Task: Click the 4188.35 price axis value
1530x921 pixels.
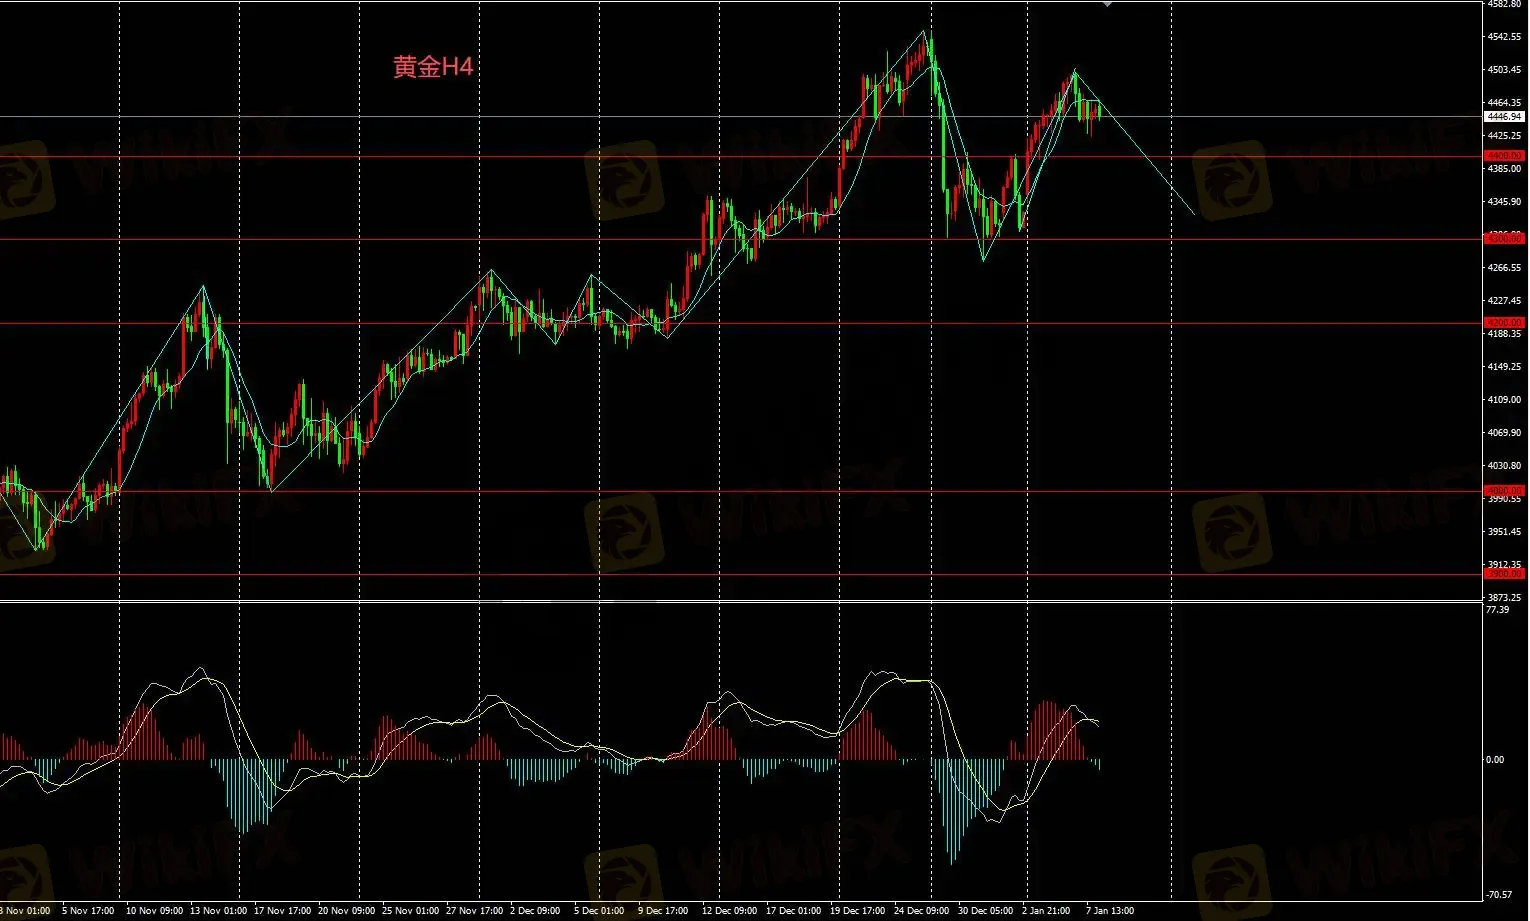Action: tap(1504, 334)
